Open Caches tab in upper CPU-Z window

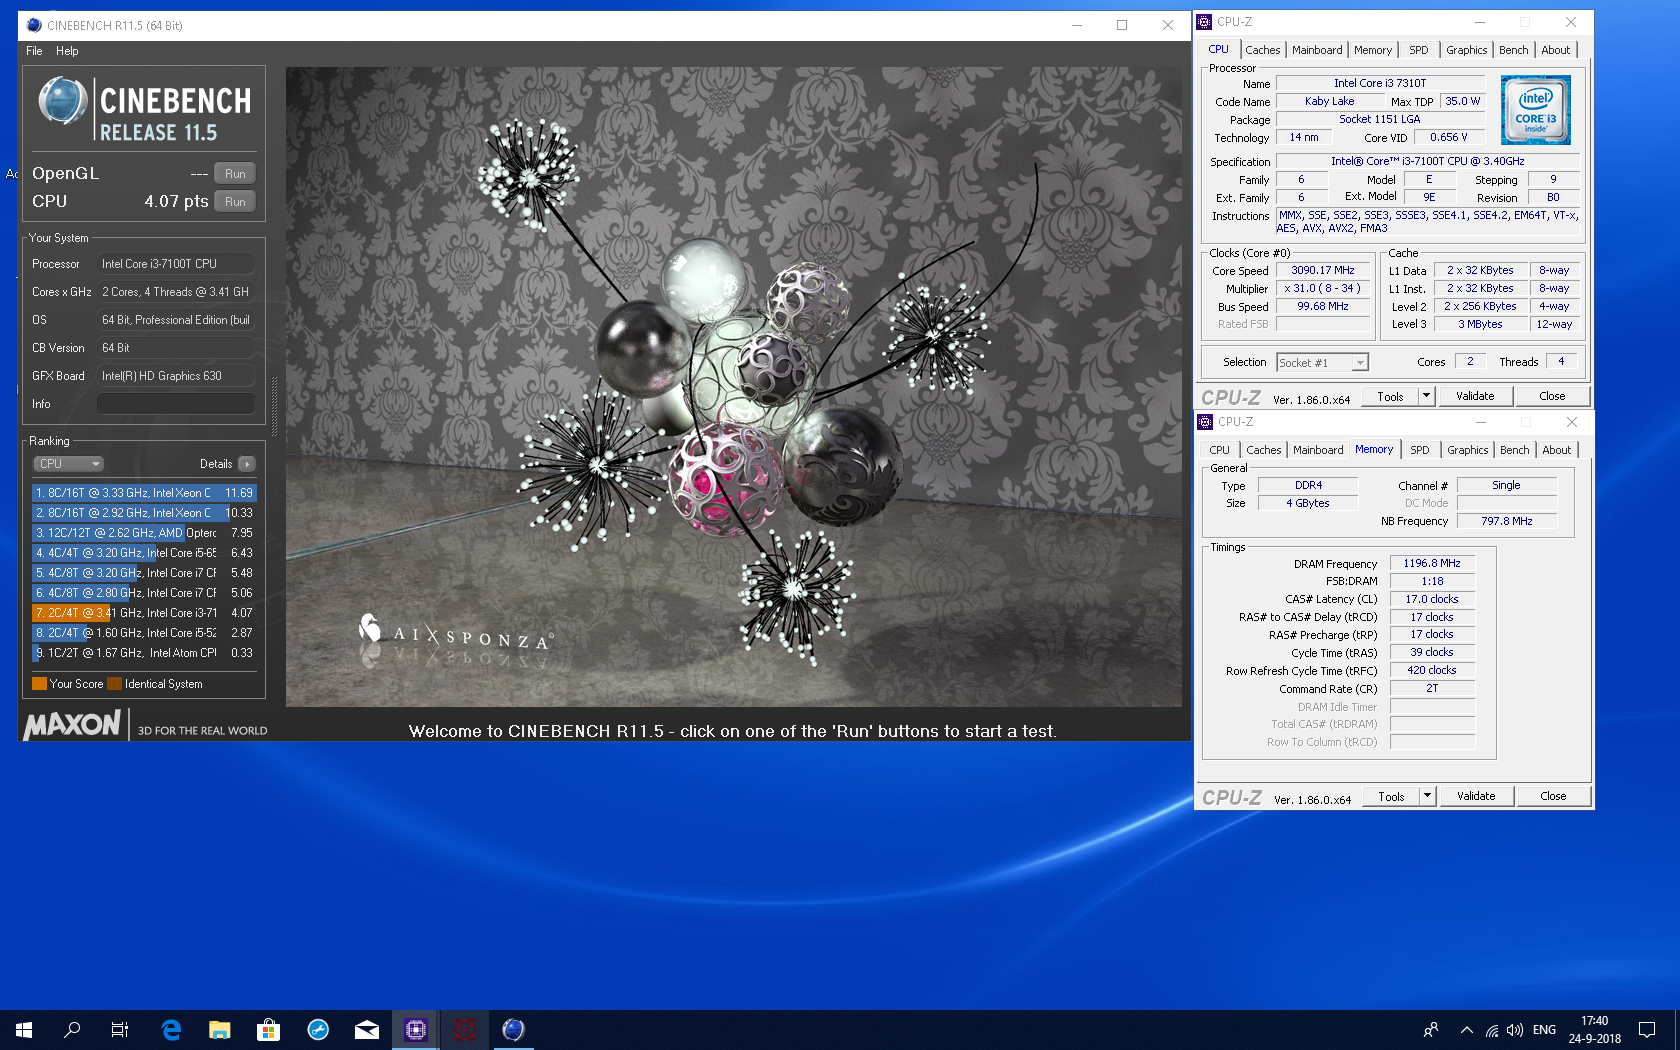pyautogui.click(x=1262, y=50)
